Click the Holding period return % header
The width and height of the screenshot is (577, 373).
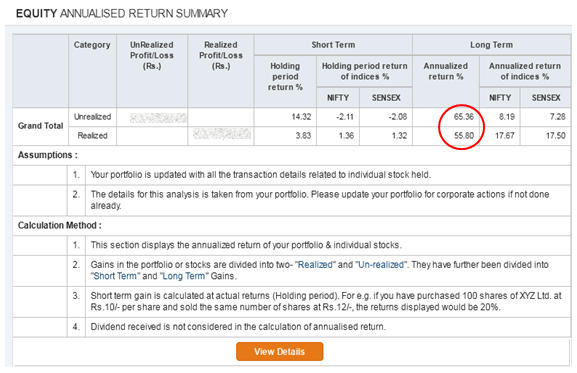285,77
